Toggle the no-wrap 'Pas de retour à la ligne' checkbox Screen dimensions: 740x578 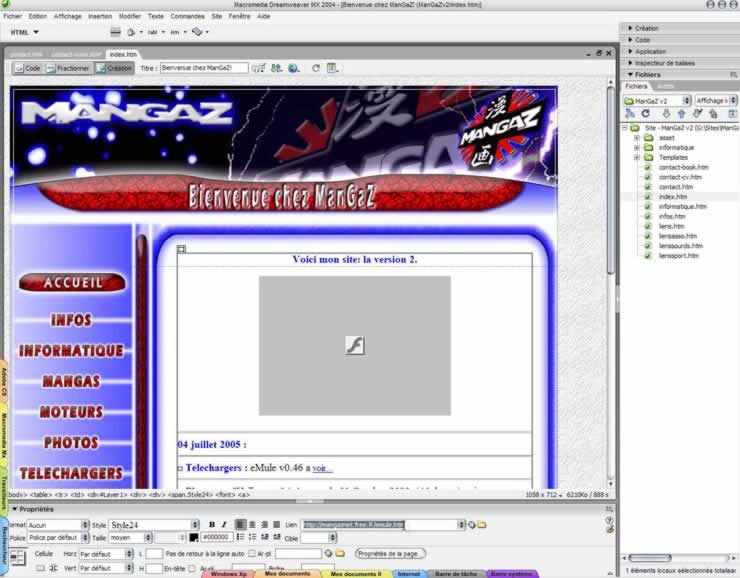point(252,553)
